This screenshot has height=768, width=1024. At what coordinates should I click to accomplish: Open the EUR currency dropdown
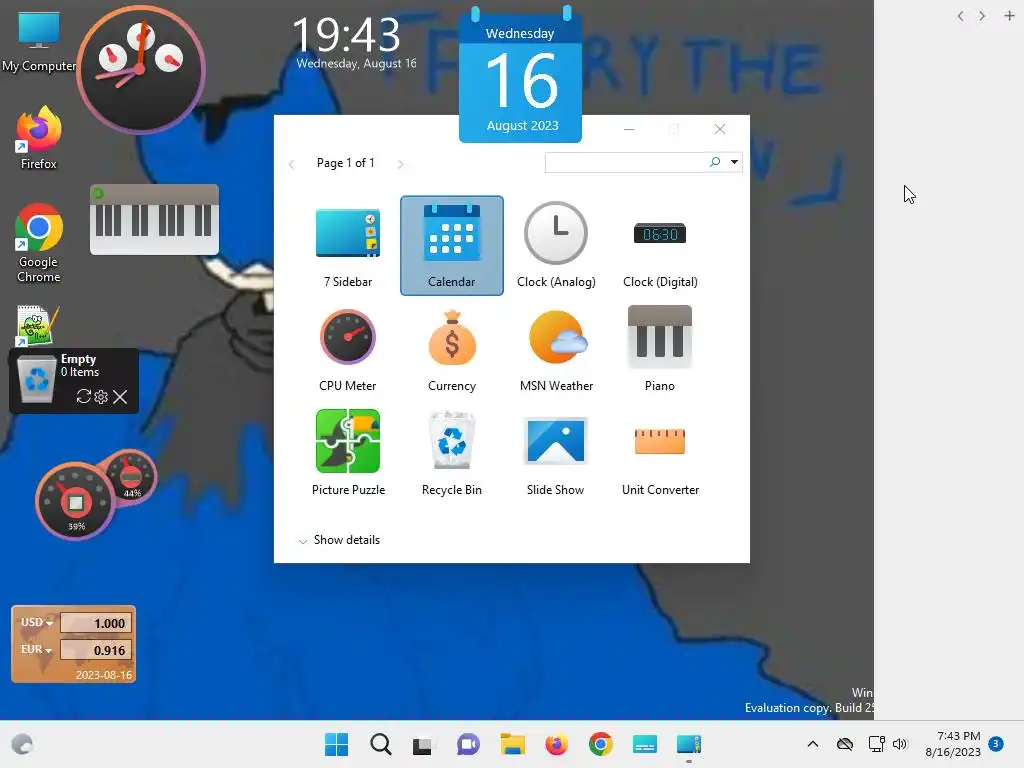(x=37, y=649)
